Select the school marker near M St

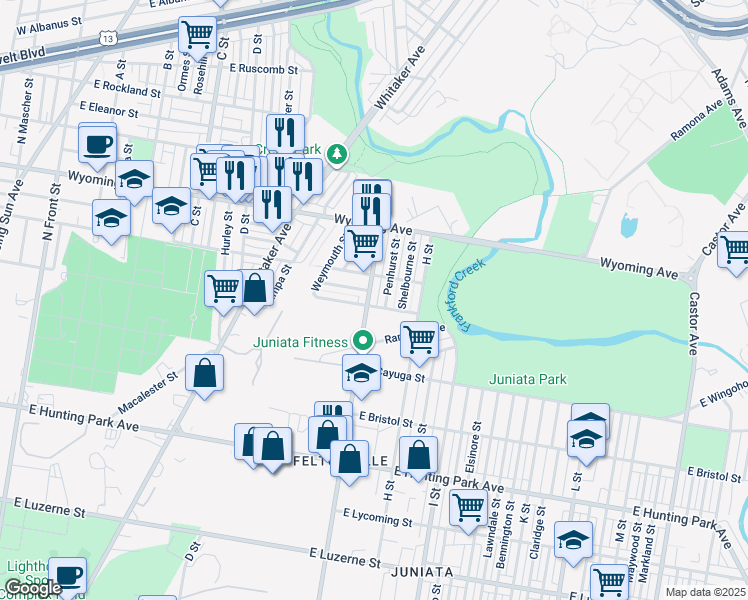tap(573, 542)
